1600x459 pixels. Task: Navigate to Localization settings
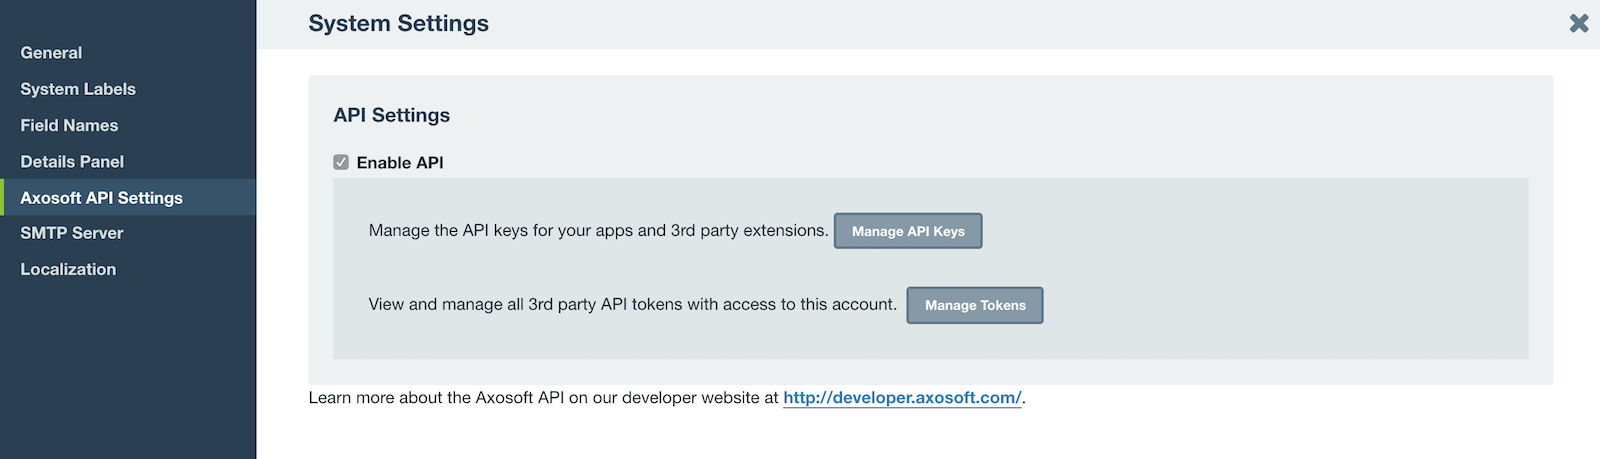tap(68, 269)
